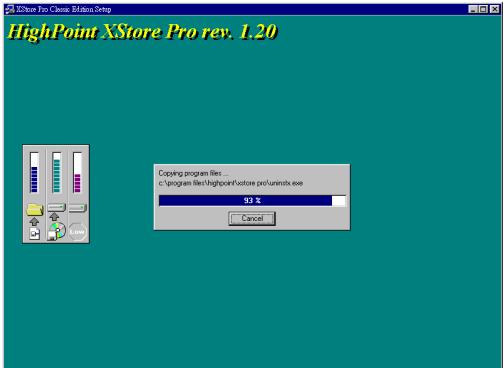Click the CD and floppy source media icon
Image resolution: width=504 pixels, height=368 pixels.
click(x=56, y=231)
